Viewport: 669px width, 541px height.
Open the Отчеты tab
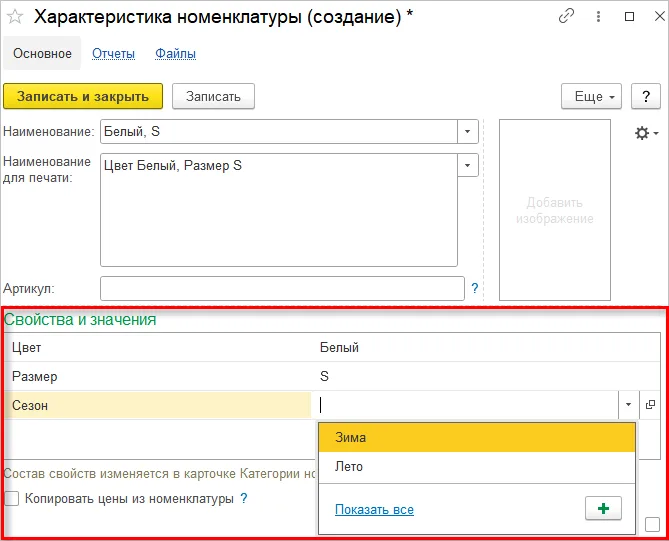pos(113,54)
